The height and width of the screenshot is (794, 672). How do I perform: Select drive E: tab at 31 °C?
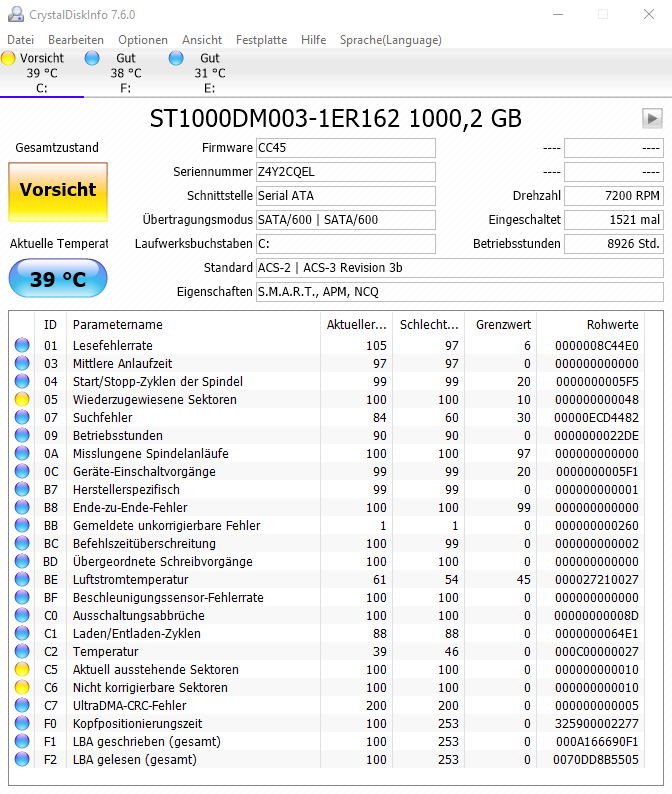(210, 73)
